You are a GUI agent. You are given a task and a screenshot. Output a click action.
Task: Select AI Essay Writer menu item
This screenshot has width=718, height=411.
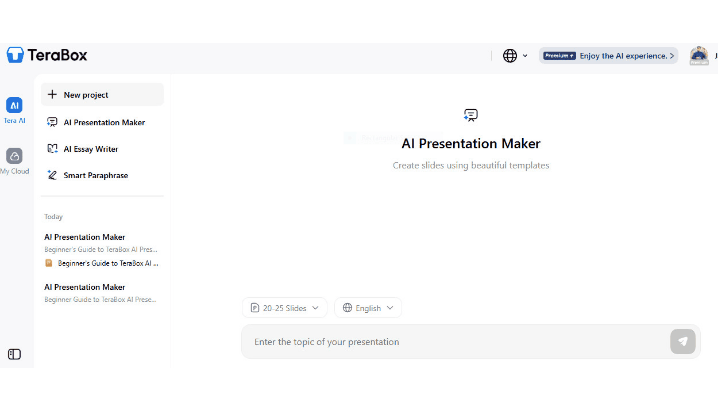coord(102,149)
